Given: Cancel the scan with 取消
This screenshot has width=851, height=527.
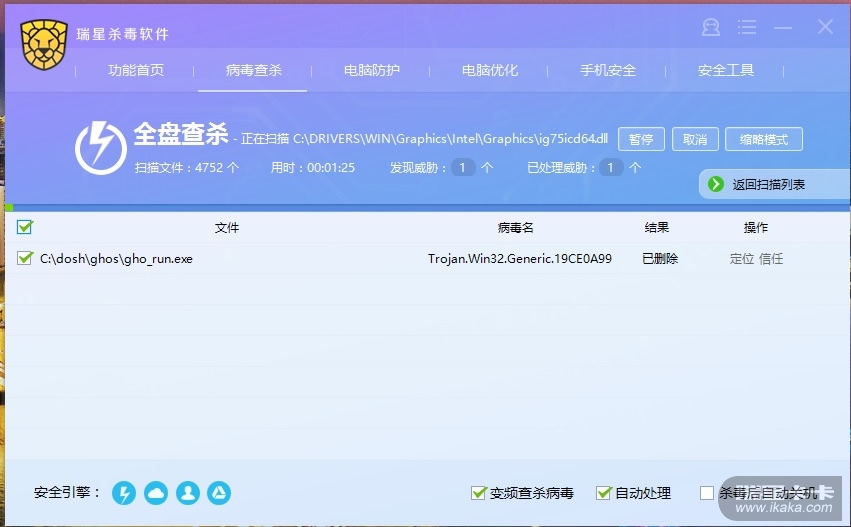Looking at the screenshot, I should click(x=695, y=139).
